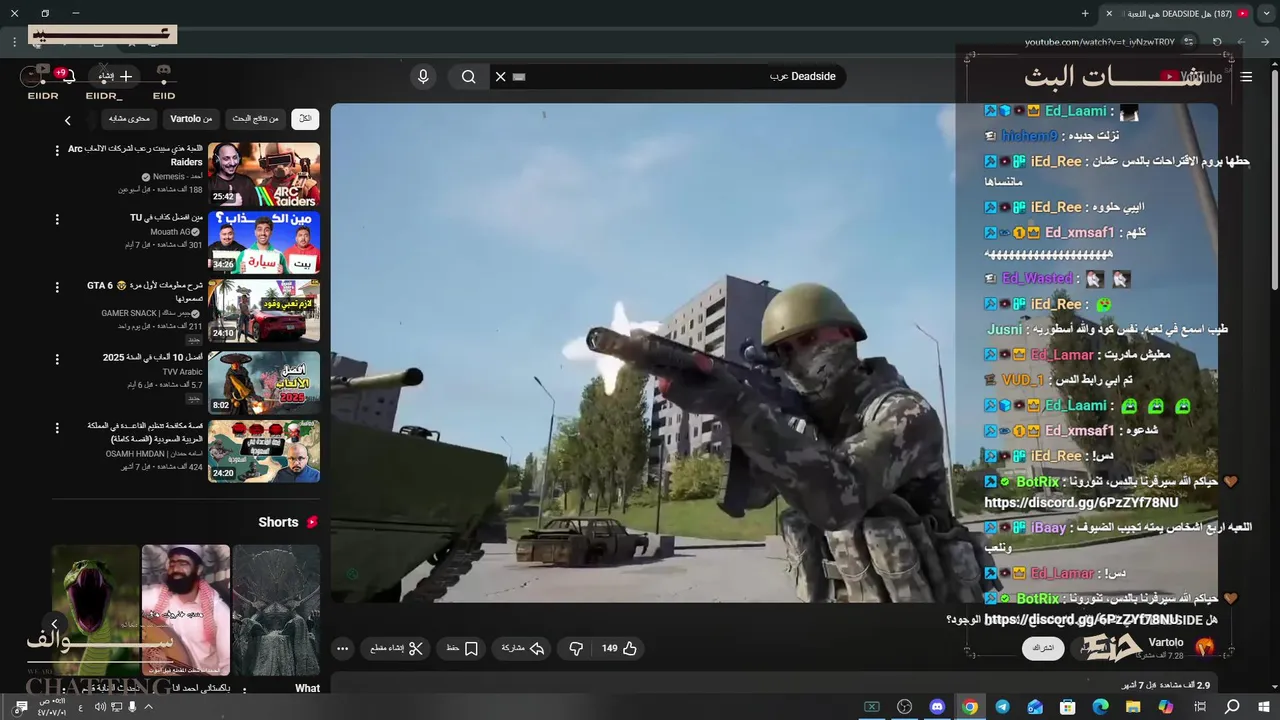
Task: Open options for TVV Arabic 2025 video
Action: (57, 358)
